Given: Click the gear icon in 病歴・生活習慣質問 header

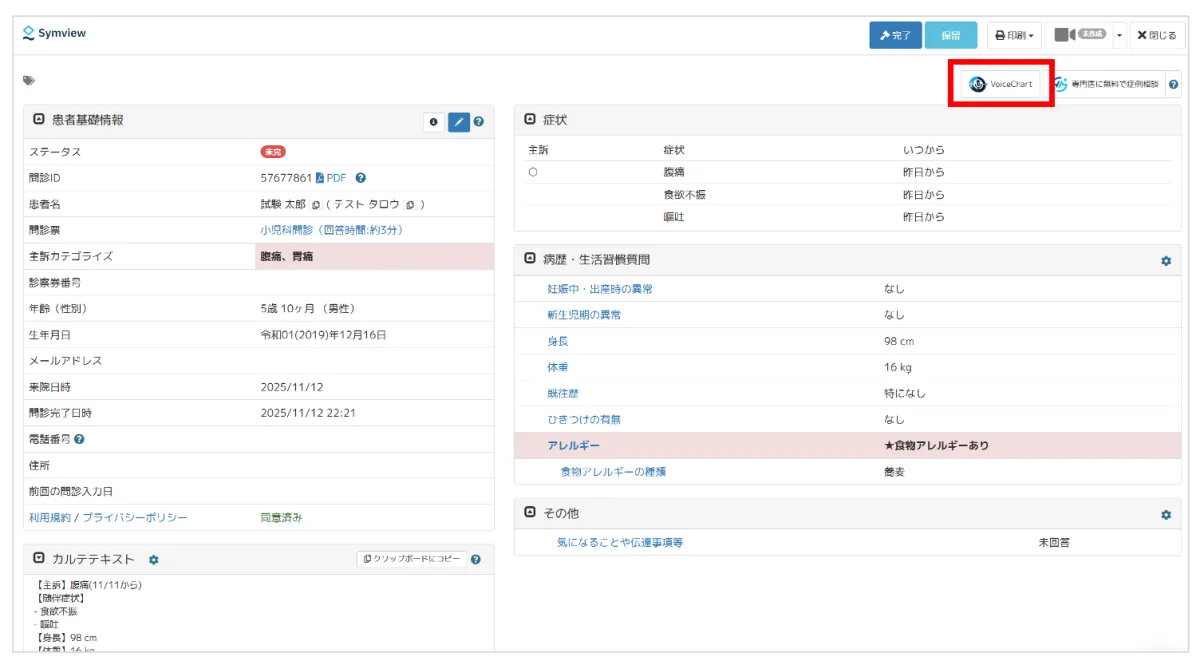Looking at the screenshot, I should coord(1166,261).
